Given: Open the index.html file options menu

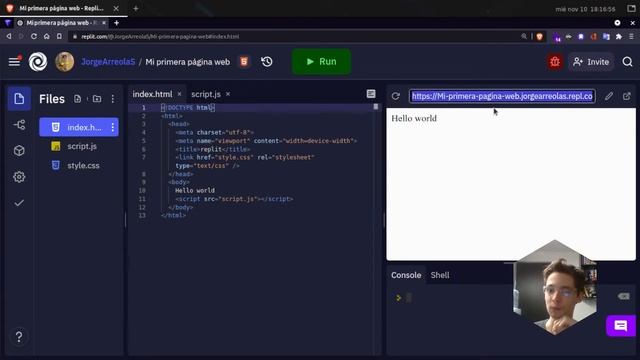Looking at the screenshot, I should [113, 127].
